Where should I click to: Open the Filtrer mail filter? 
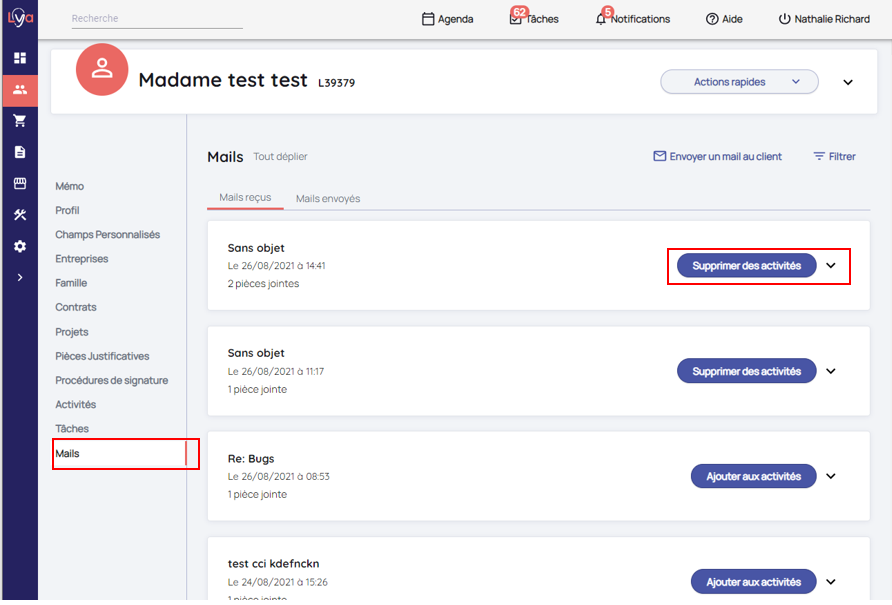click(834, 156)
